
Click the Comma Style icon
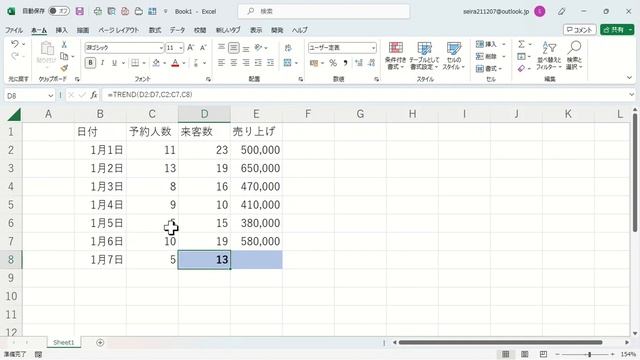tap(345, 63)
